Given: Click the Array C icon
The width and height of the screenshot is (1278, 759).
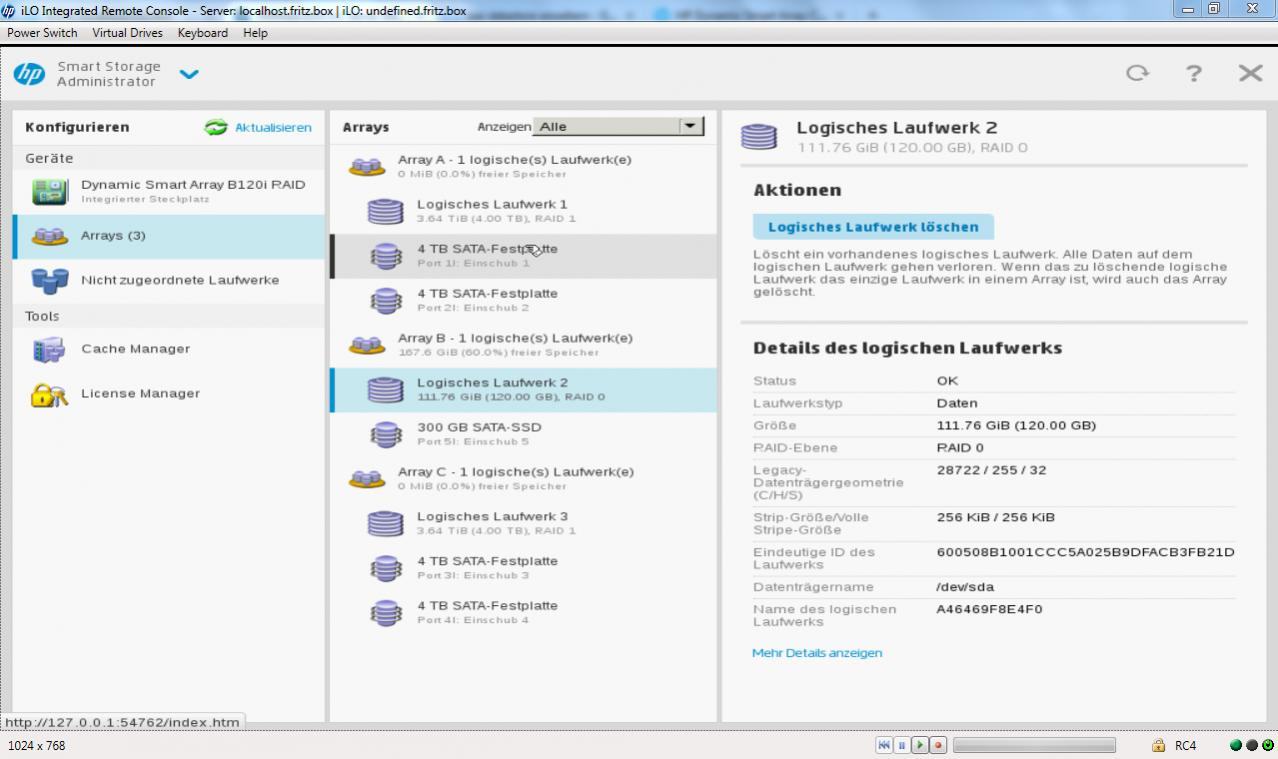Looking at the screenshot, I should [x=366, y=478].
